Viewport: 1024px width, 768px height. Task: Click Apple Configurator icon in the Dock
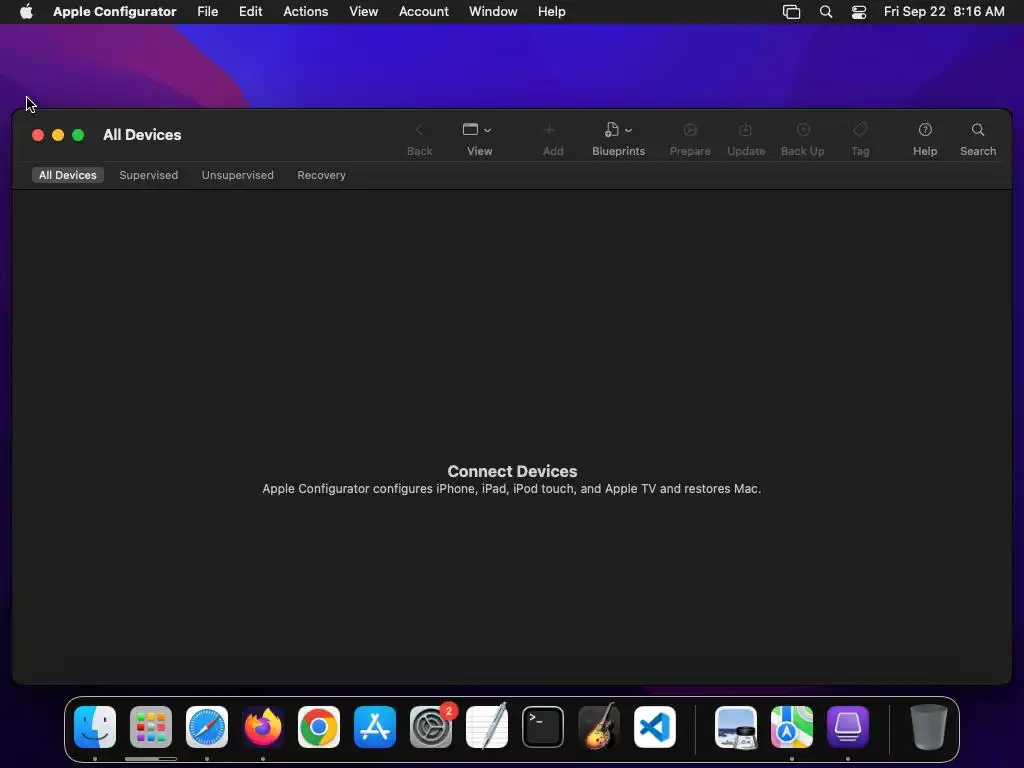(848, 726)
